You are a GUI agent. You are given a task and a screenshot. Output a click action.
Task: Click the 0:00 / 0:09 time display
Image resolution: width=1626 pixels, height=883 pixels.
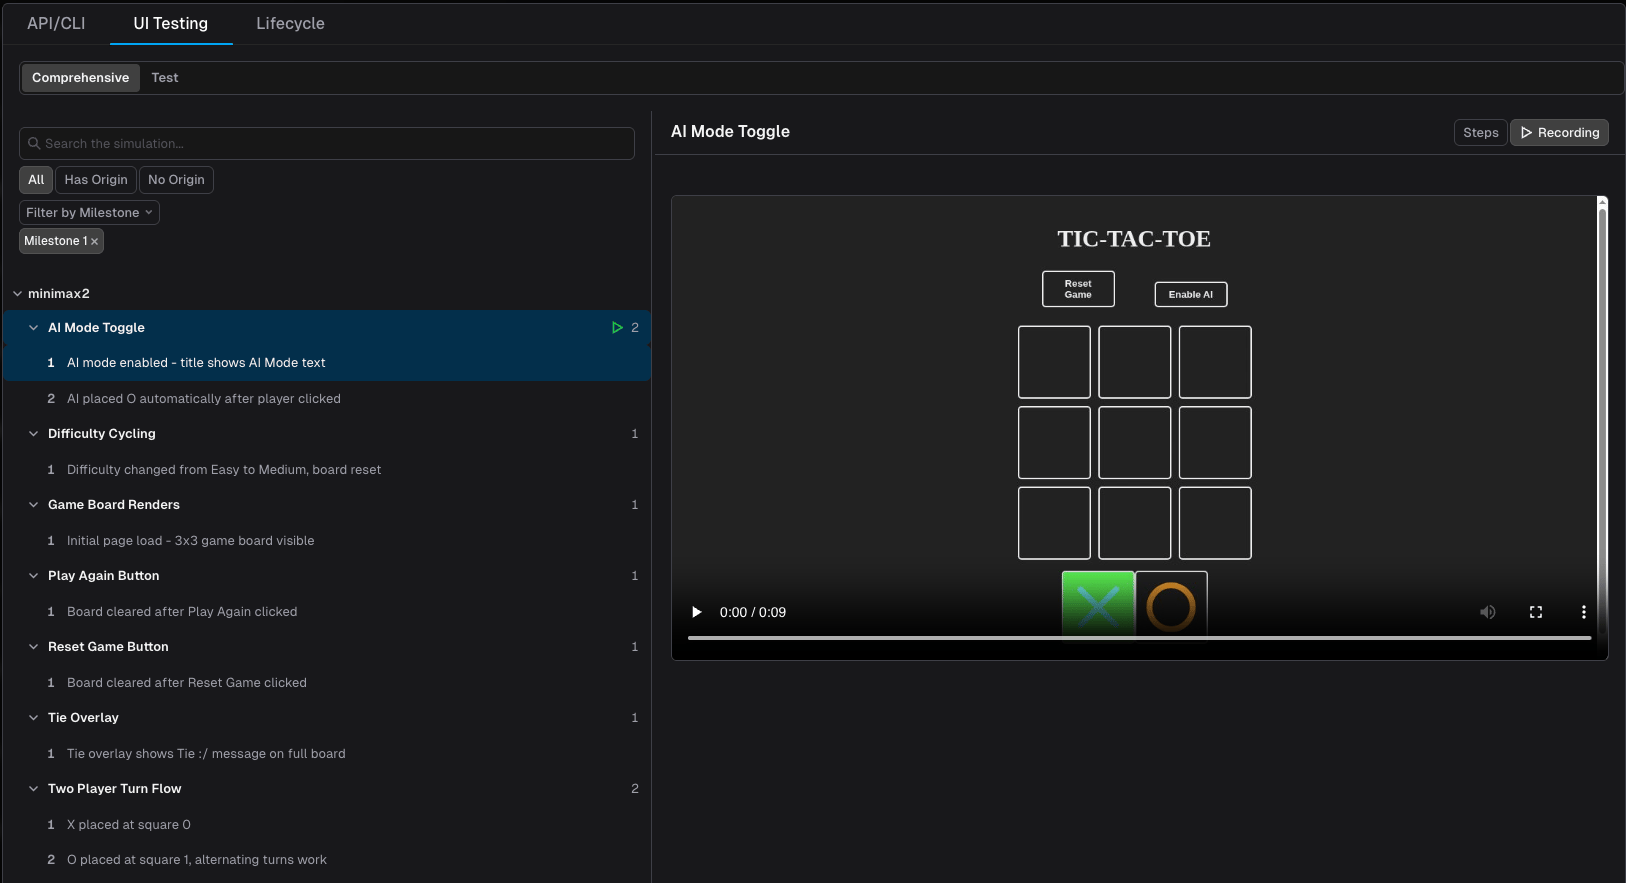coord(753,612)
